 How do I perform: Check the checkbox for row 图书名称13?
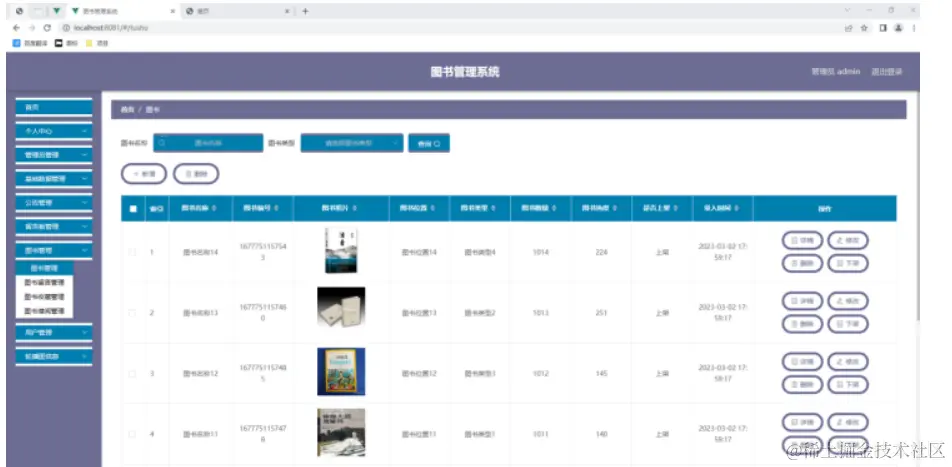pyautogui.click(x=132, y=313)
